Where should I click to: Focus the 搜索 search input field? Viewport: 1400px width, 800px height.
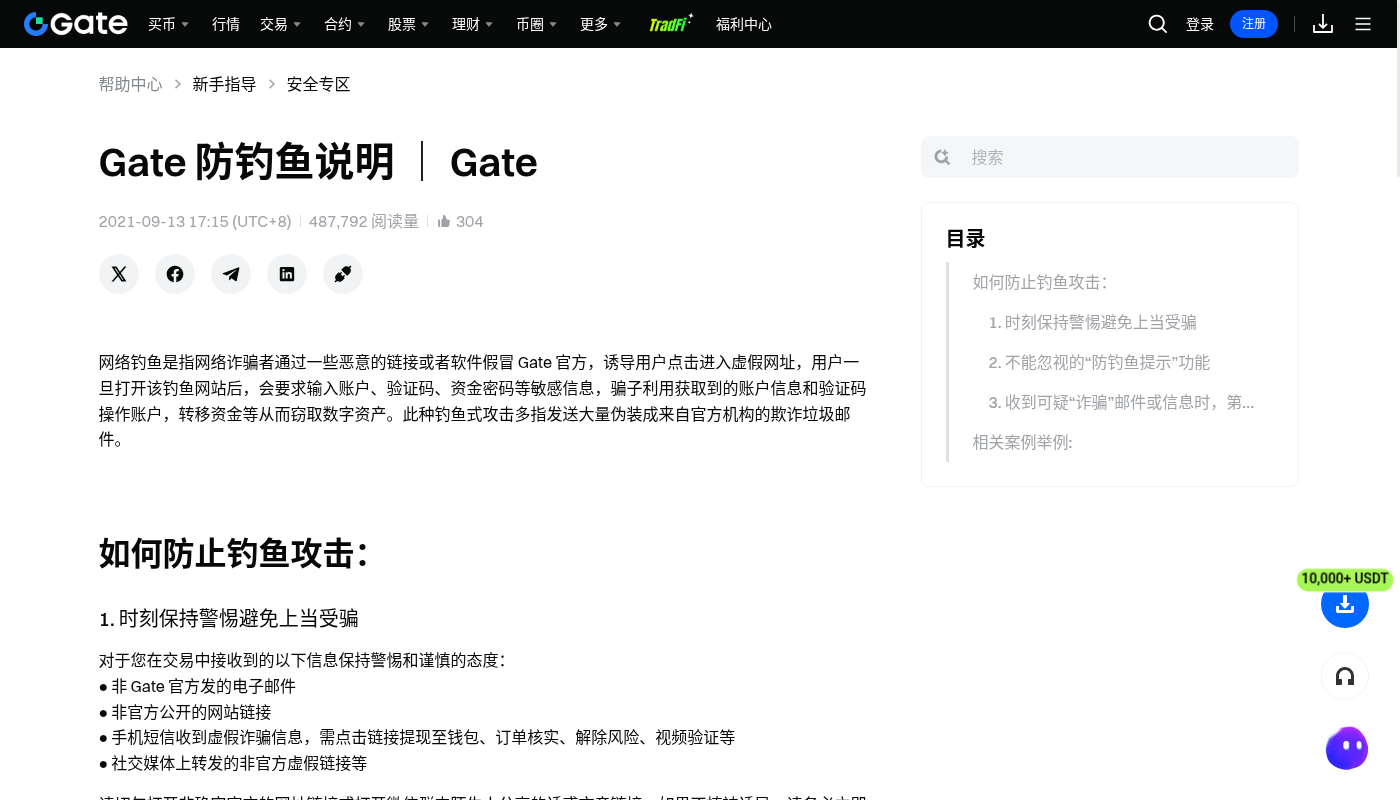pyautogui.click(x=1110, y=157)
